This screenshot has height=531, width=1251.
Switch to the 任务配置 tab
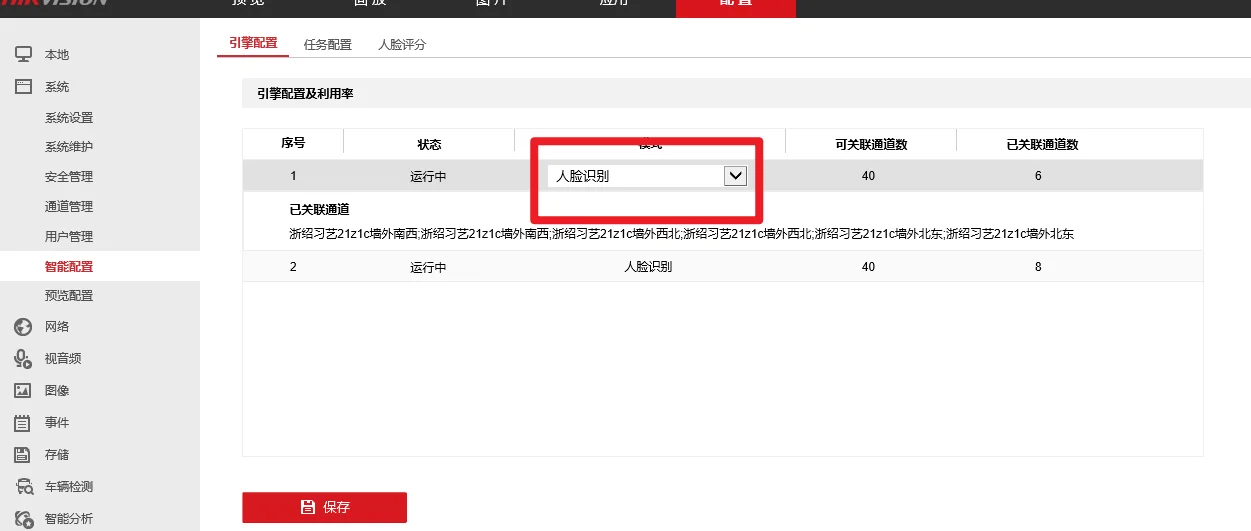point(327,45)
